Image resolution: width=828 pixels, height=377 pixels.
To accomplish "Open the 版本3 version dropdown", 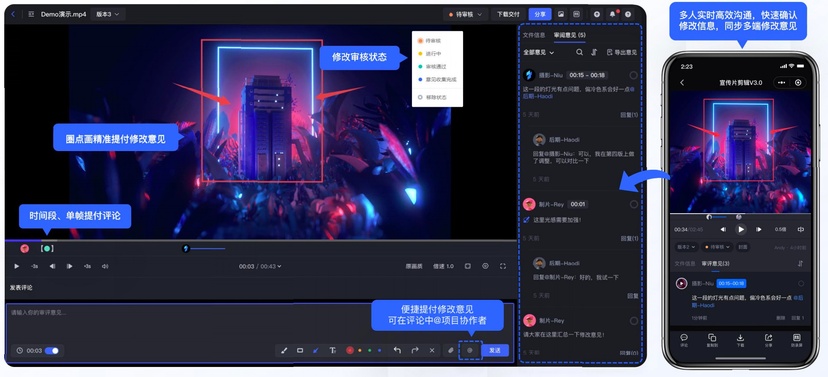I will pos(108,14).
